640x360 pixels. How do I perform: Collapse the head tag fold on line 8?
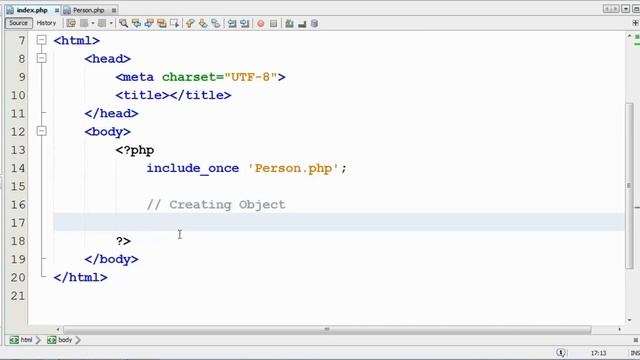pyautogui.click(x=41, y=58)
